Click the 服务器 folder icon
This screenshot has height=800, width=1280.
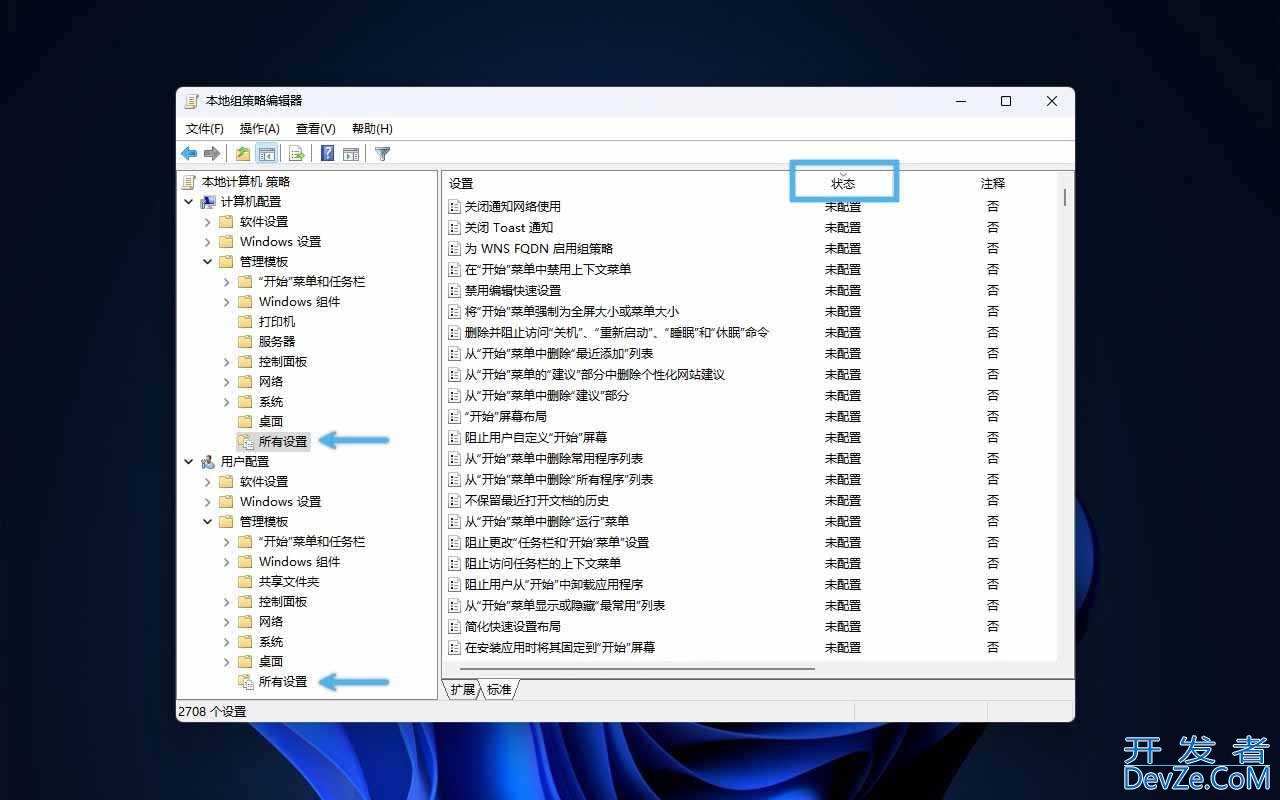(245, 342)
